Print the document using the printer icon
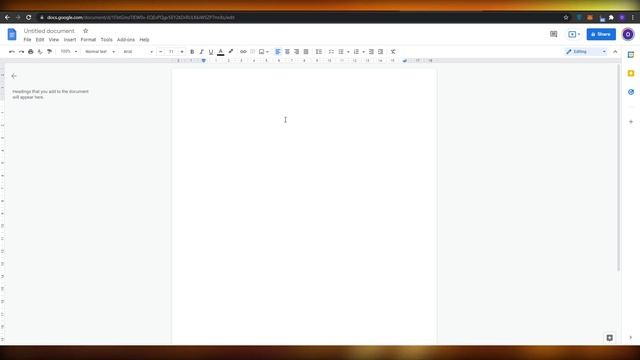The height and width of the screenshot is (360, 640). point(31,52)
